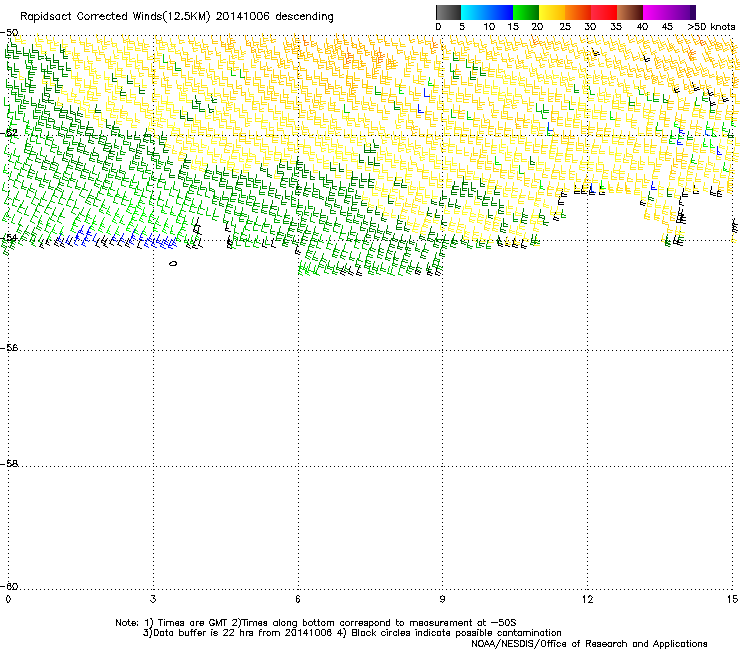The height and width of the screenshot is (650, 740).
Task: Click the '>50 knots' legend label
Action: tap(711, 27)
